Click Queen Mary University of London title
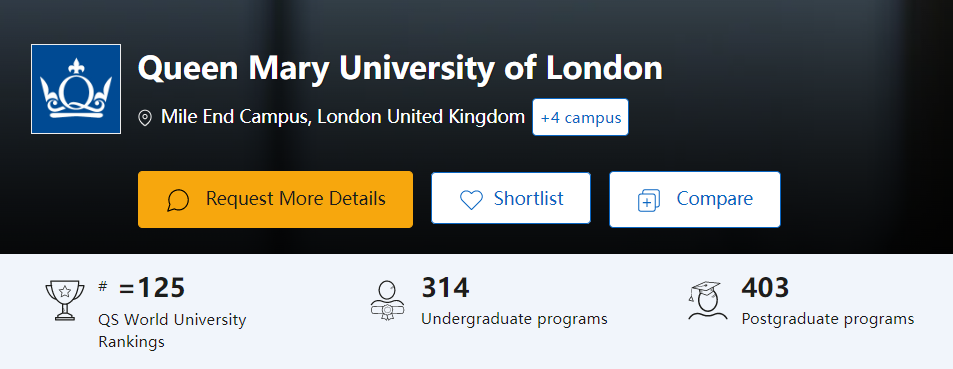953x369 pixels. [400, 69]
